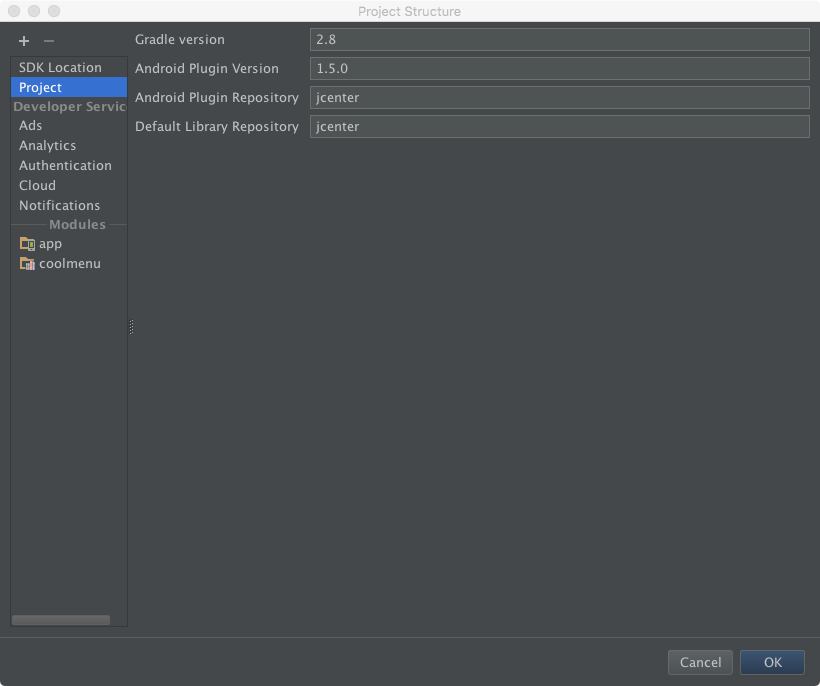This screenshot has width=820, height=686.
Task: Click the Gradle version field
Action: click(560, 40)
